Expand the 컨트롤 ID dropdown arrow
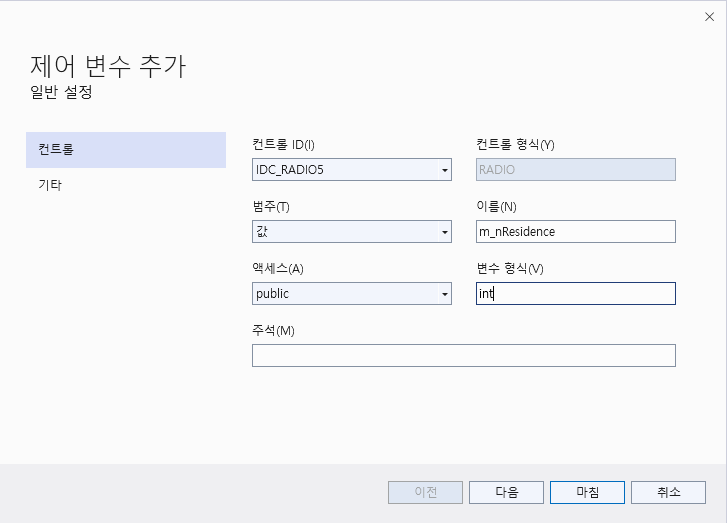The image size is (727, 523). pos(444,170)
